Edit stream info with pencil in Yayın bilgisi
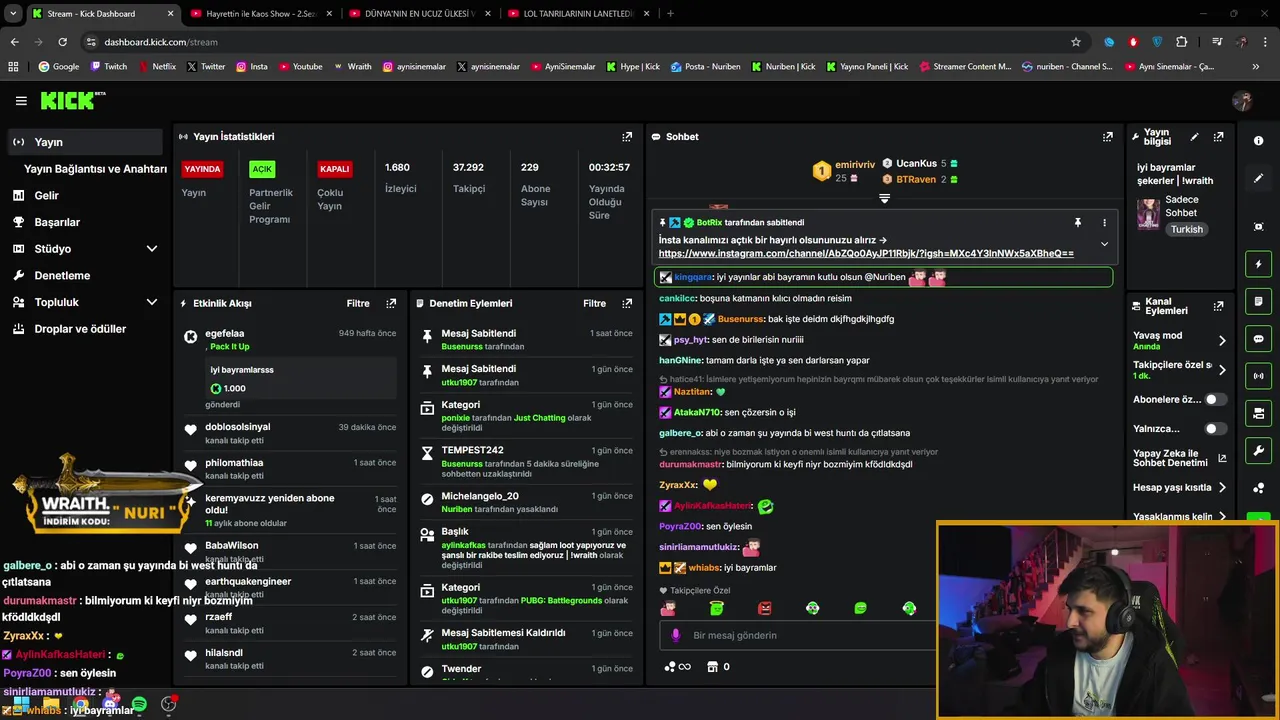 point(1194,137)
